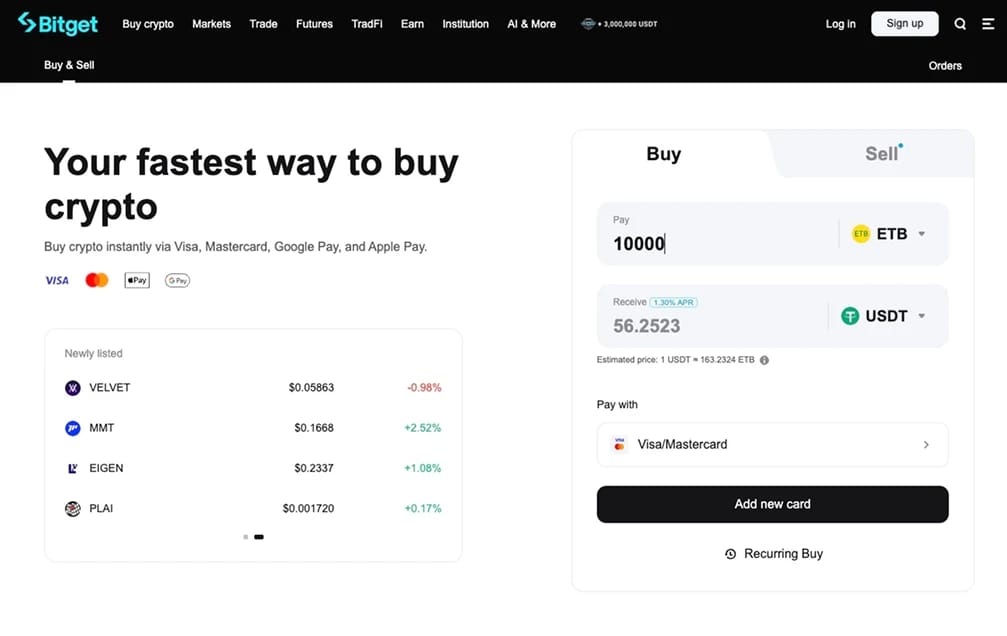Open the Futures menu

coord(314,24)
